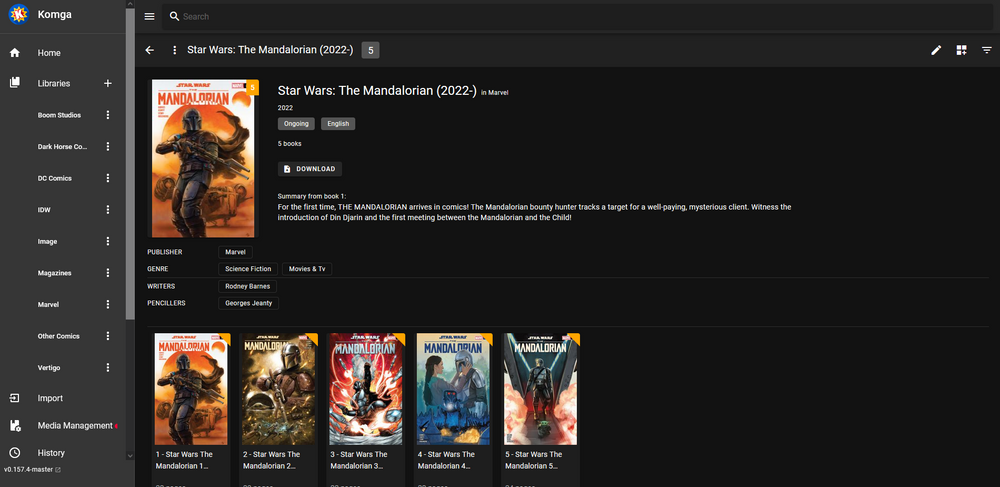Open book 5 Mandalorian cover thumbnail
Screen dimensions: 1000x487
click(x=540, y=389)
